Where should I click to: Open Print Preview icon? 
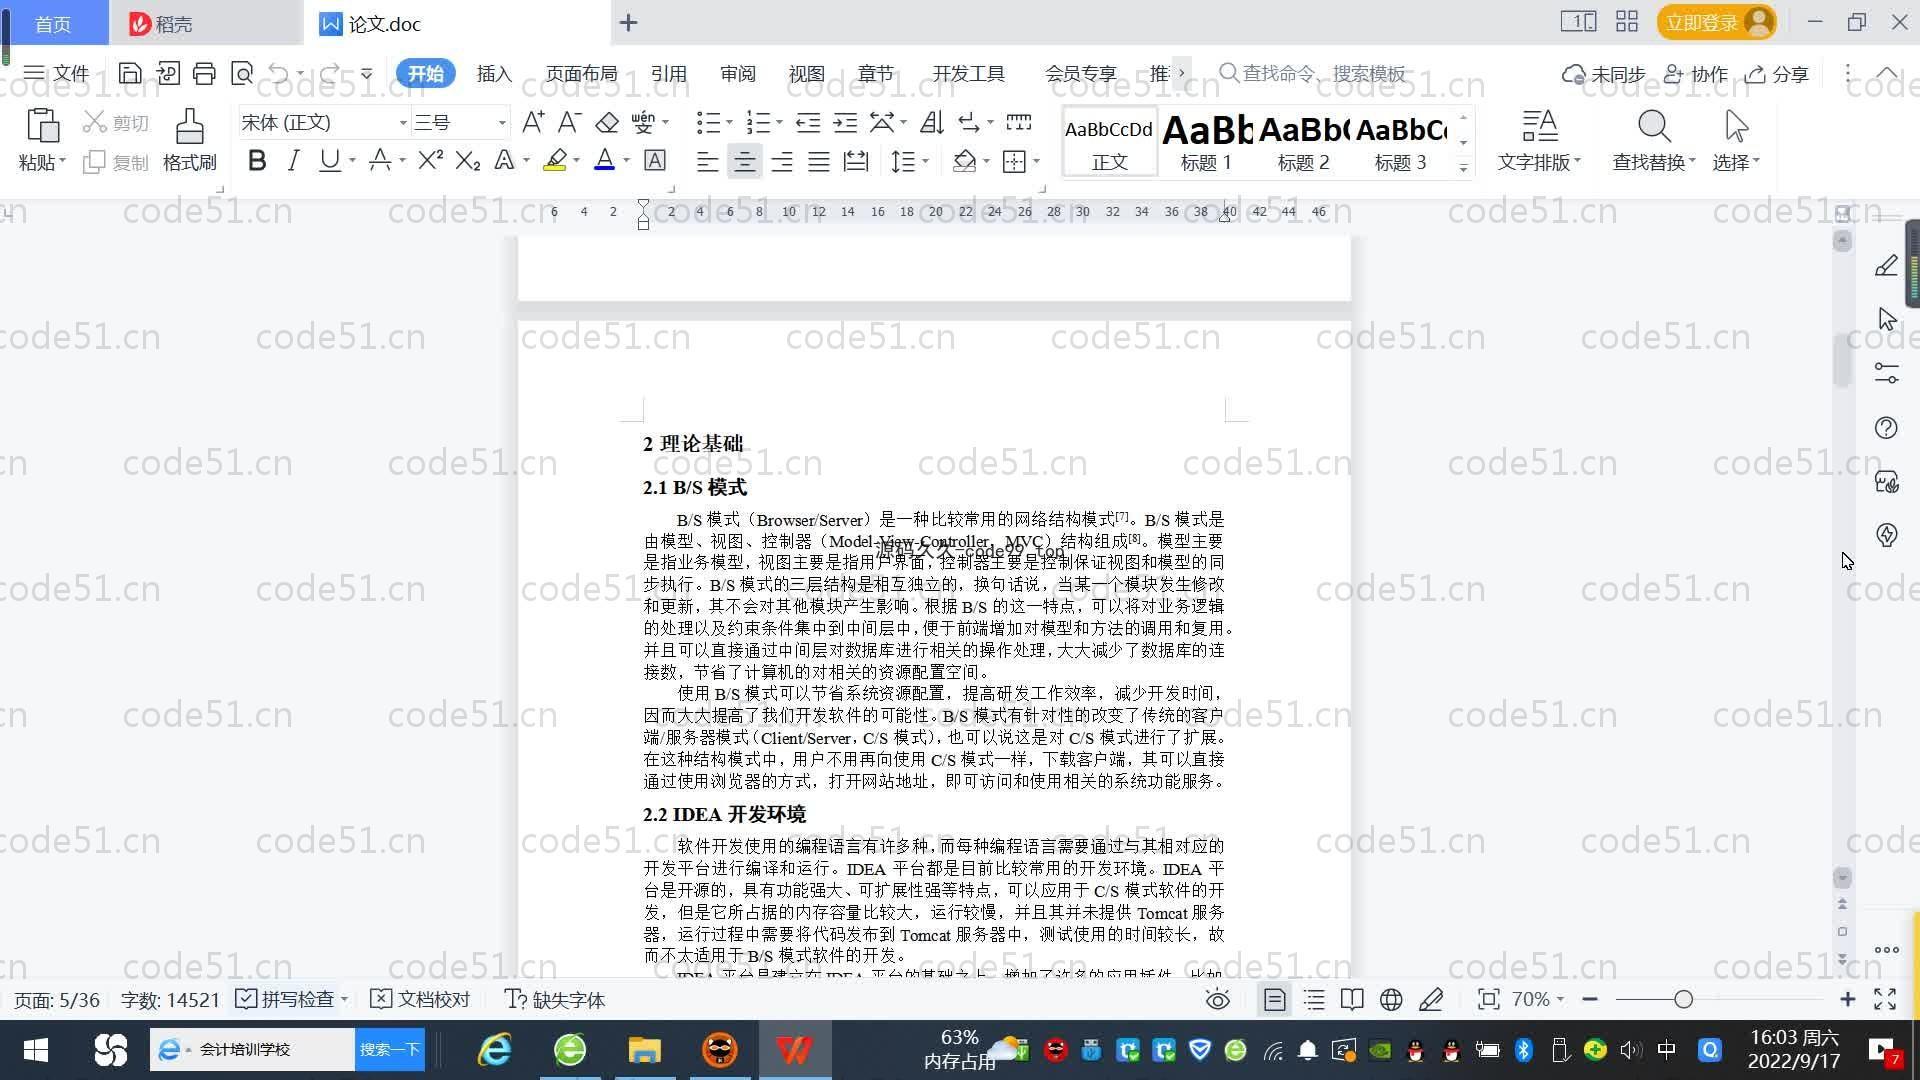tap(241, 73)
